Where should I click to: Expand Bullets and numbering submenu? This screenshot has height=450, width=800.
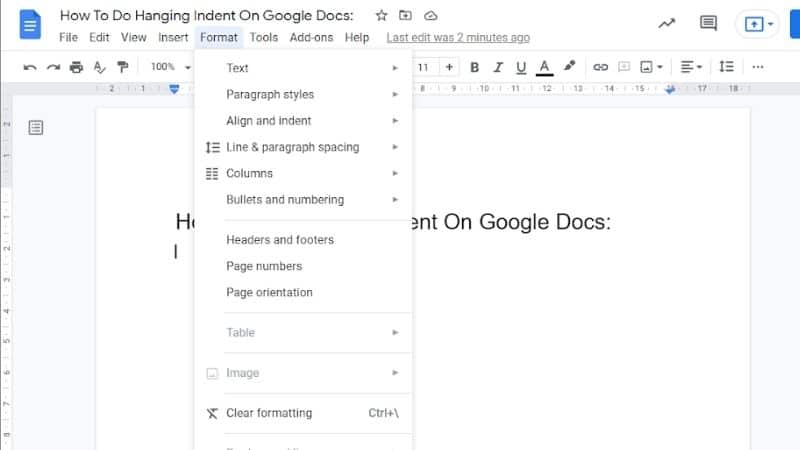[303, 199]
